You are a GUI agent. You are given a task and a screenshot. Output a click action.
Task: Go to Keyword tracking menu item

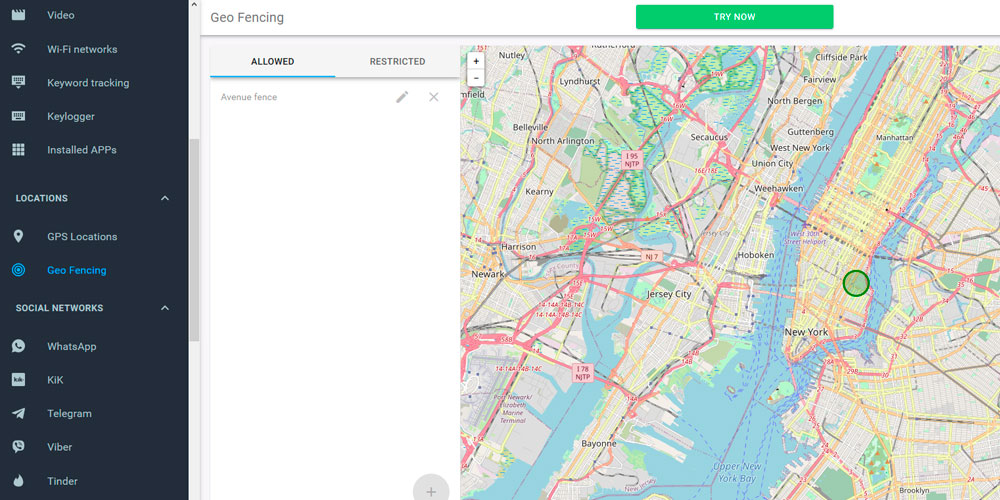tap(88, 83)
